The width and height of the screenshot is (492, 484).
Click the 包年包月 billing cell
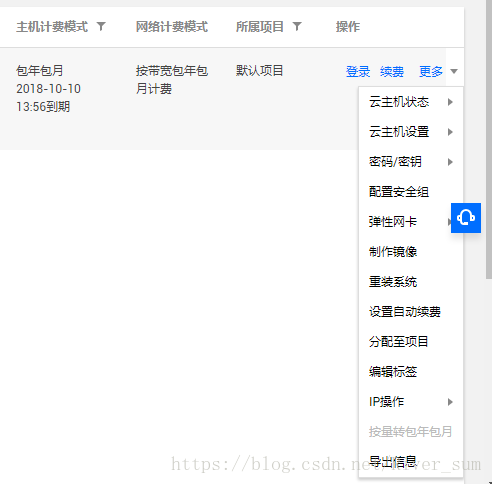click(x=40, y=71)
